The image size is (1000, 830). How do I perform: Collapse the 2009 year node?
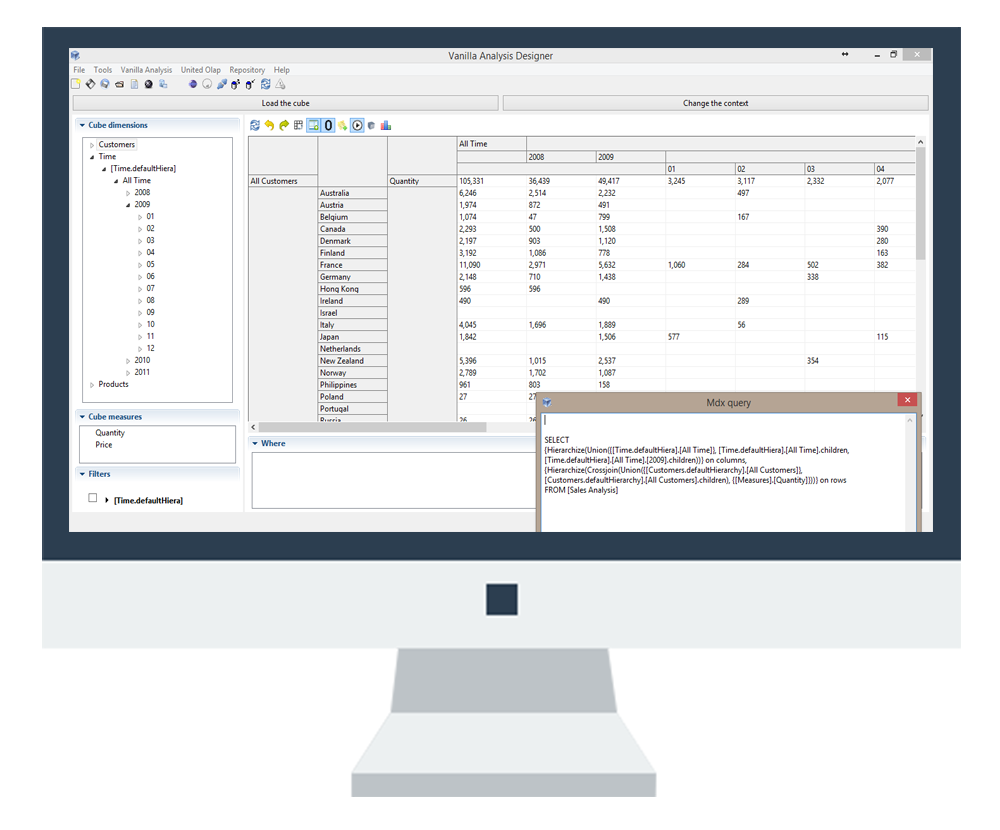click(128, 205)
